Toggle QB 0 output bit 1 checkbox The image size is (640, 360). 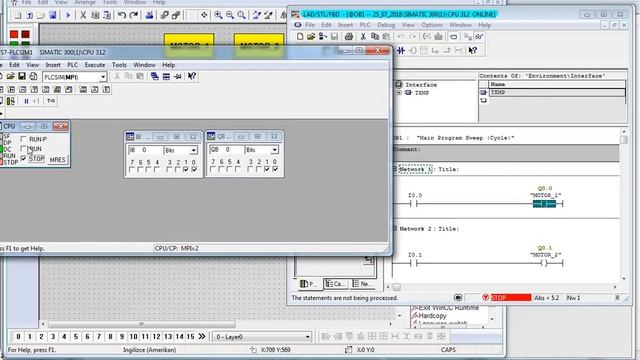(x=267, y=169)
